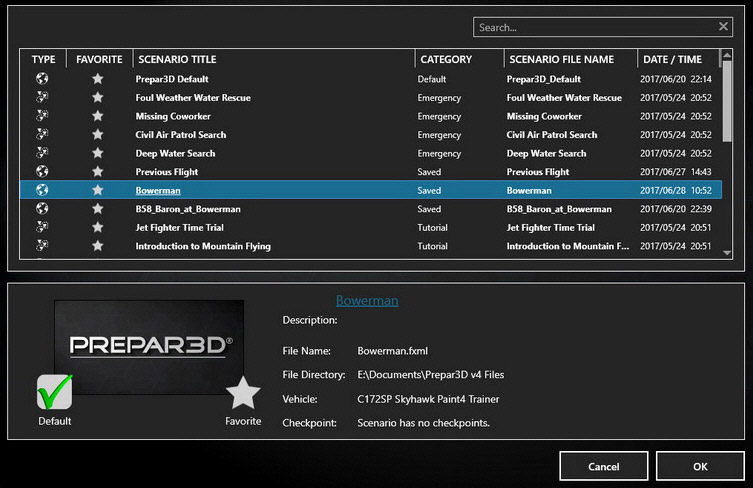Click the type icon for Jet Fighter Time Trial
This screenshot has height=488, width=753.
tap(42, 228)
